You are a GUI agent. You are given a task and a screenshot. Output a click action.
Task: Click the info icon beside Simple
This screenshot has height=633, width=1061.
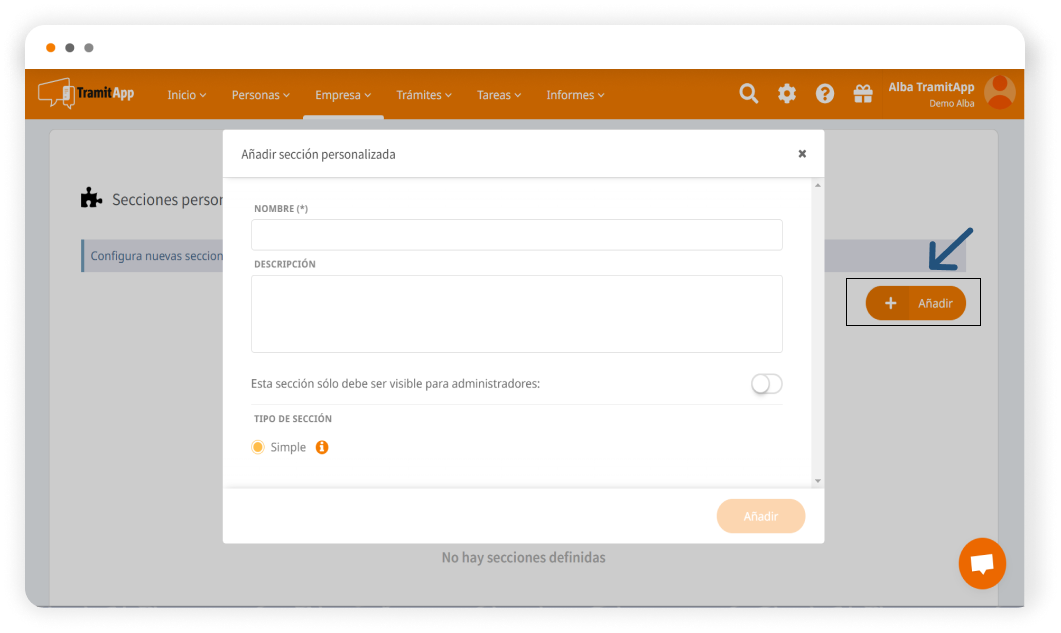[322, 447]
